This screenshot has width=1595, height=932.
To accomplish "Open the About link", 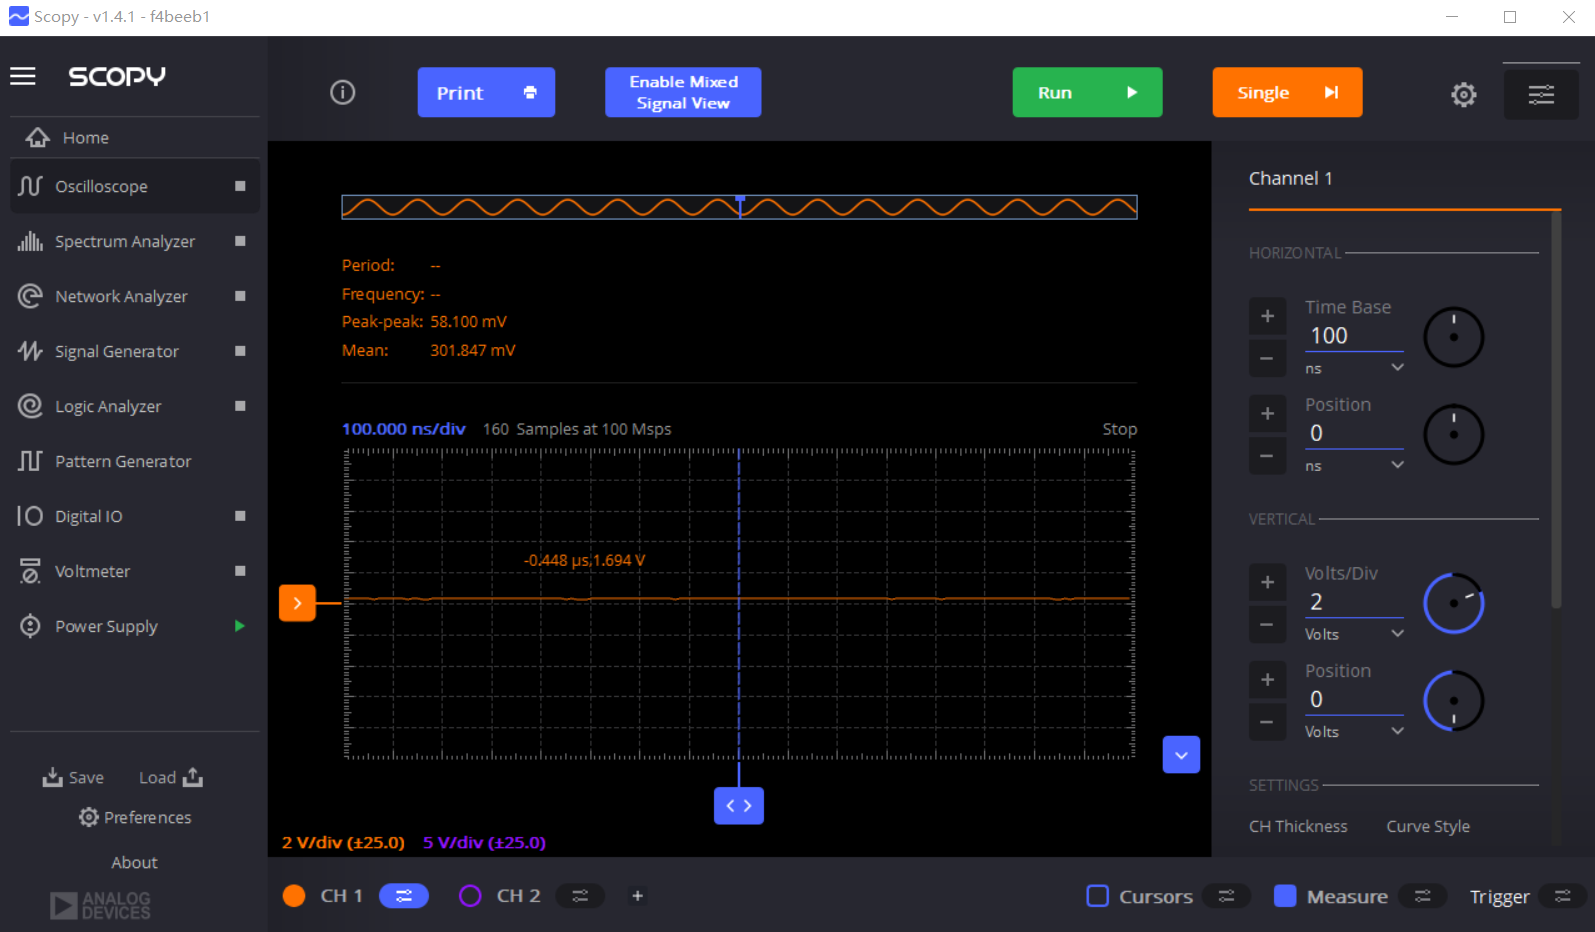I will tap(134, 862).
